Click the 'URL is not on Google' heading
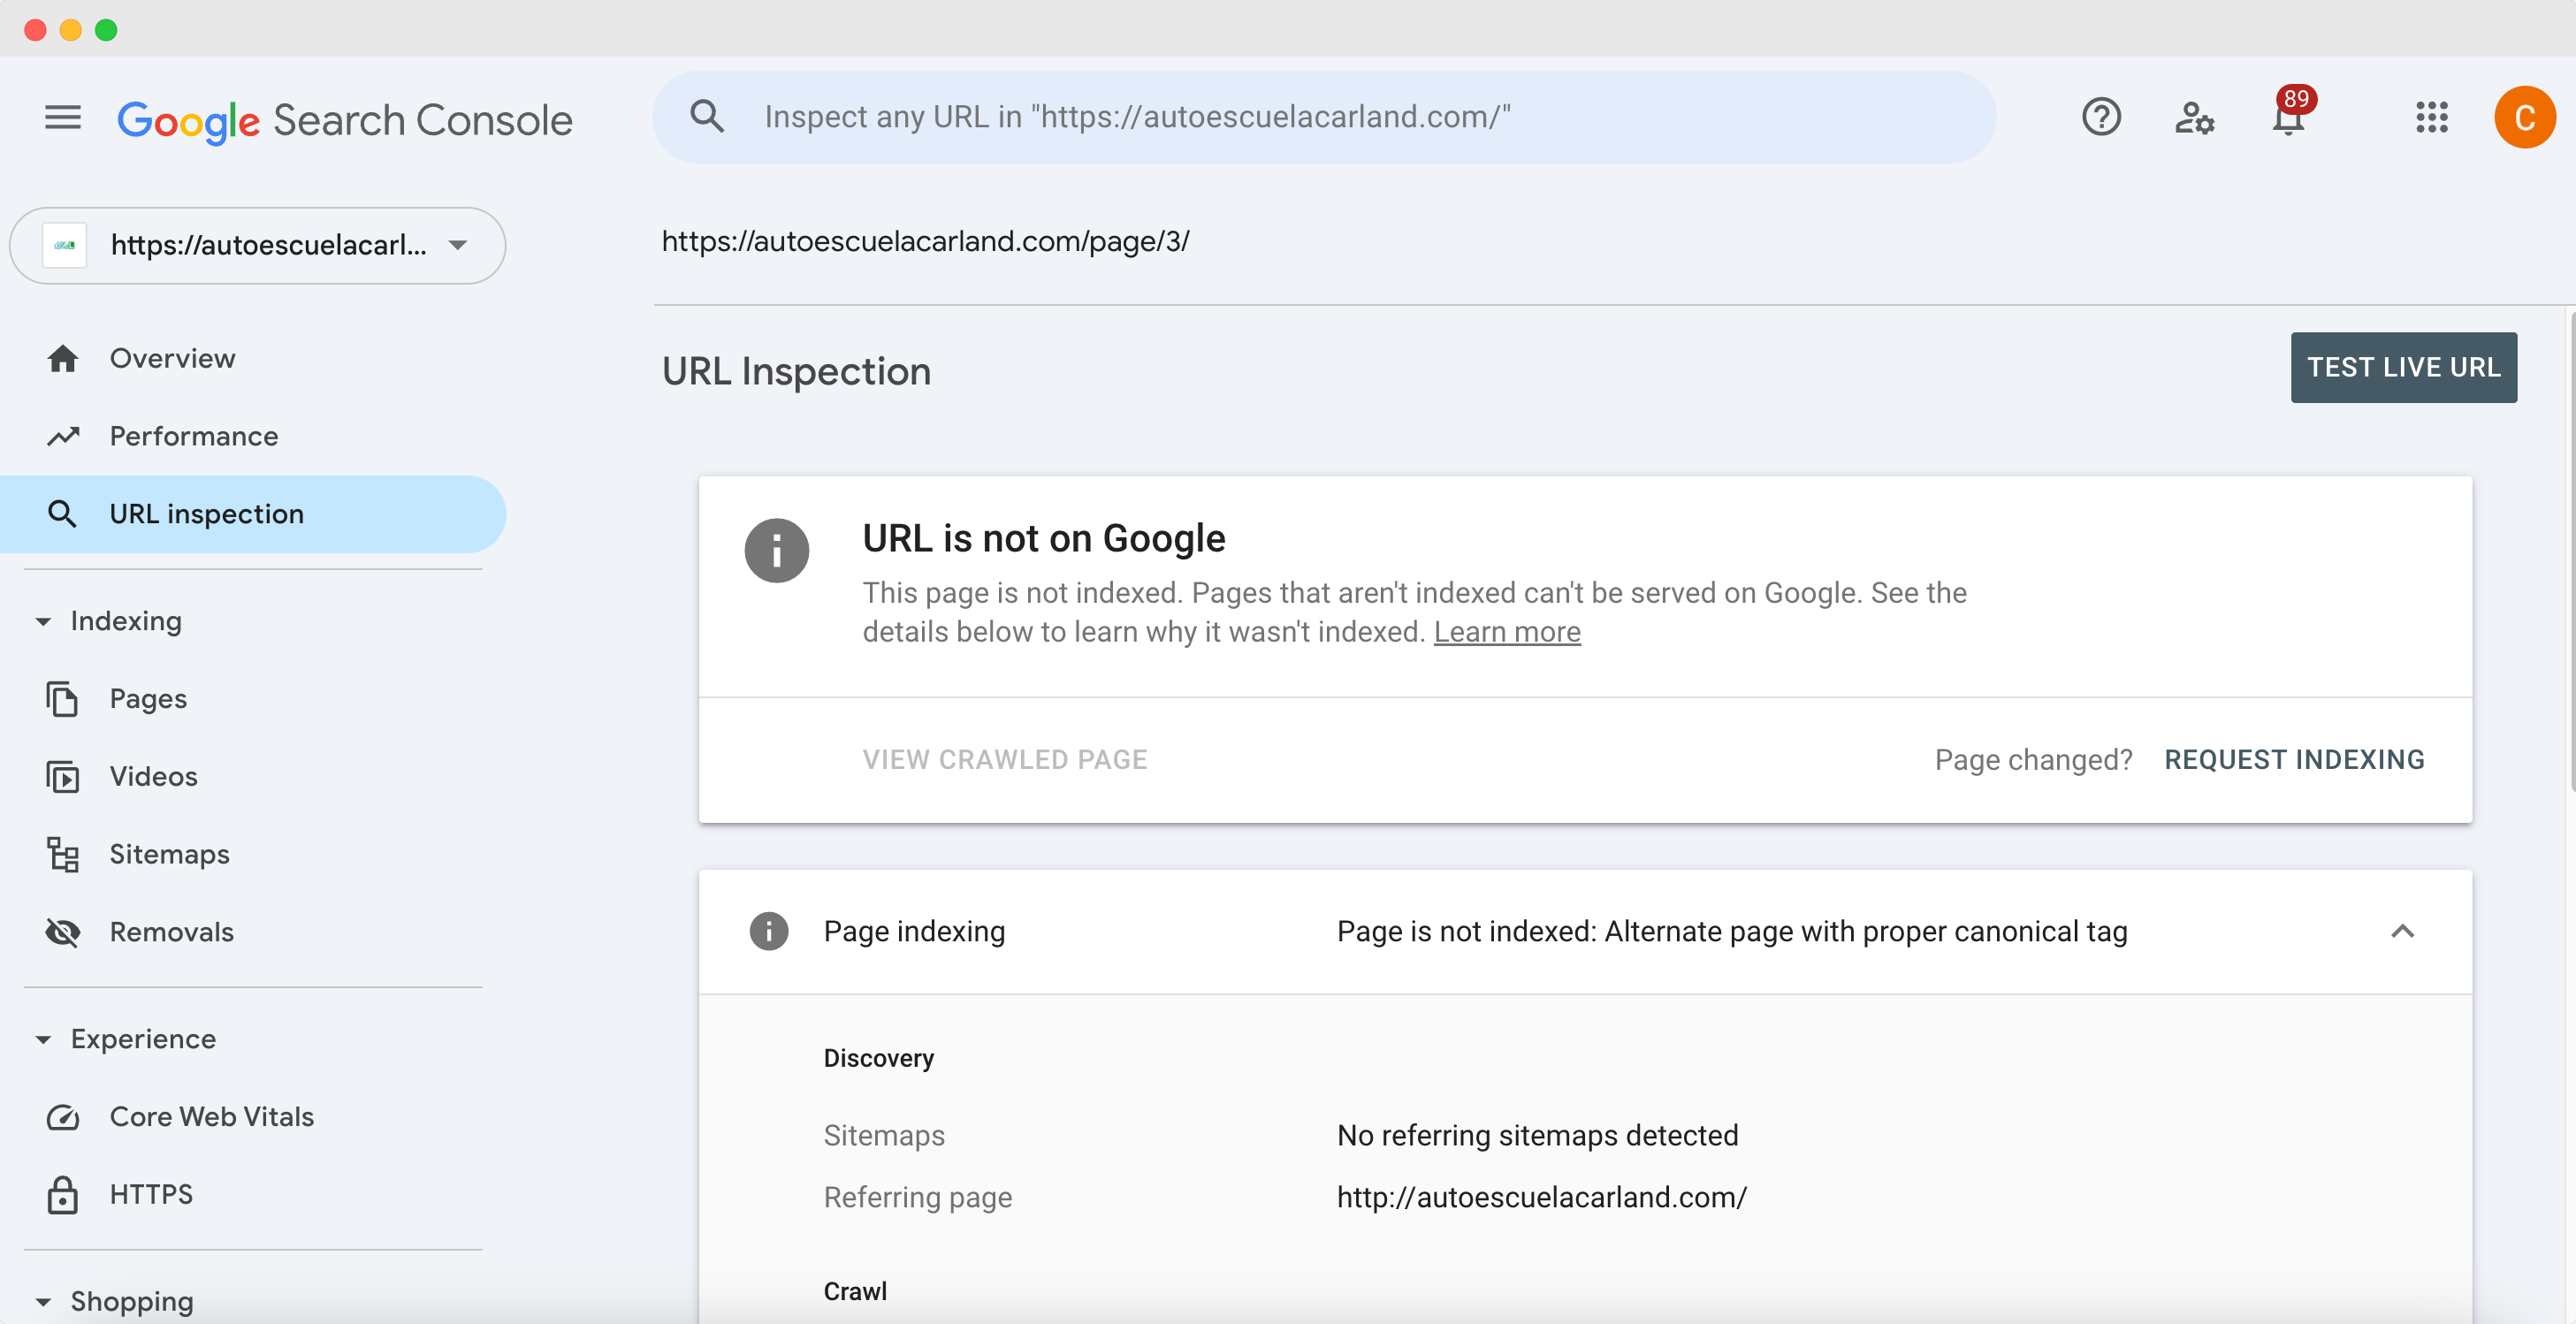Image resolution: width=2576 pixels, height=1324 pixels. [1044, 539]
